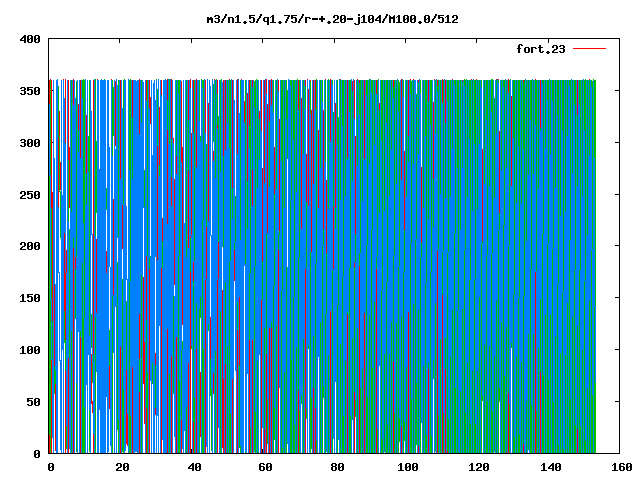Click the y-axis label 150
Viewport: 640px width, 480px height.
(30, 298)
